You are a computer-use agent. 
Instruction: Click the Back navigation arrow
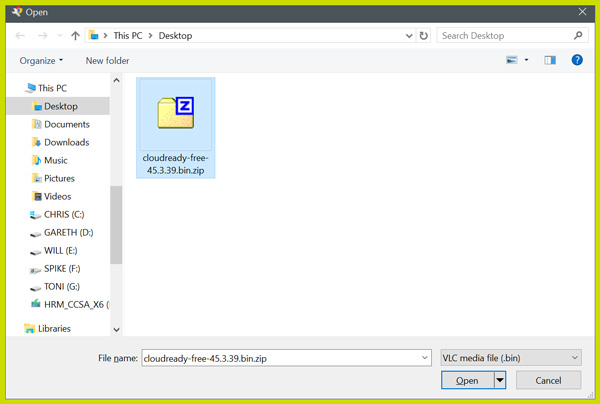click(20, 36)
